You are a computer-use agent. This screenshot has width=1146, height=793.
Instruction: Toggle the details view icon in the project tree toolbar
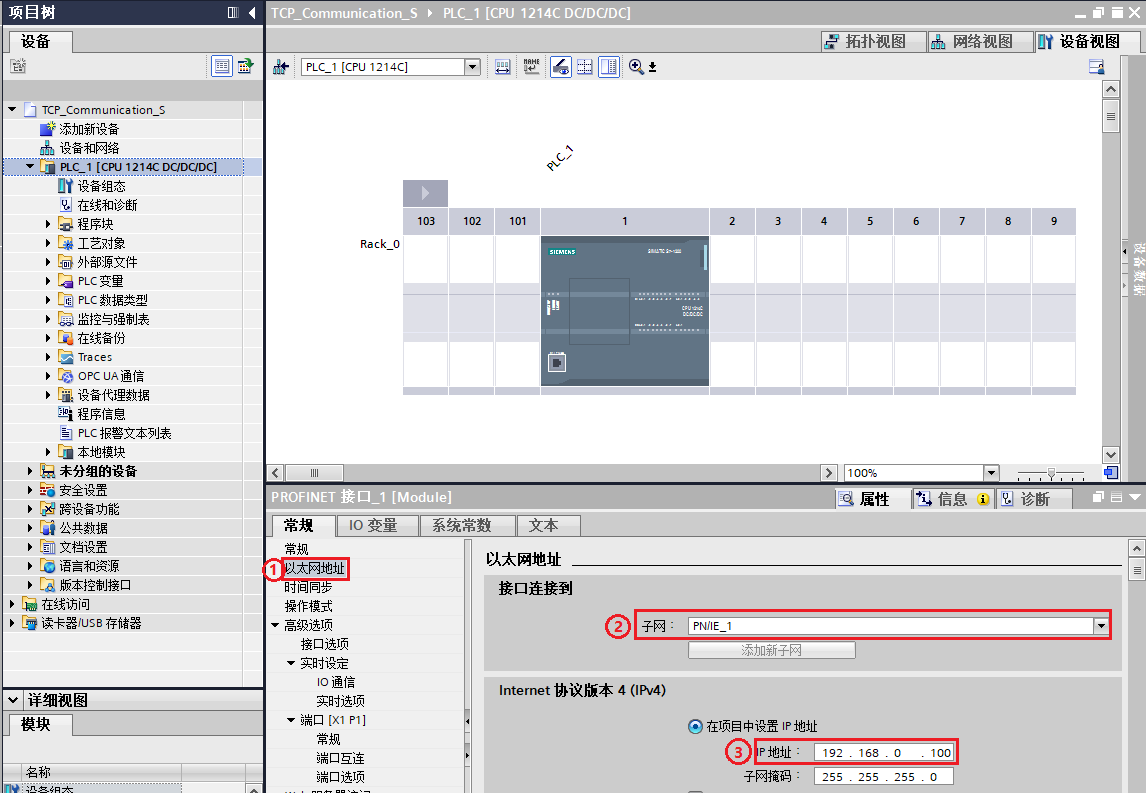222,66
